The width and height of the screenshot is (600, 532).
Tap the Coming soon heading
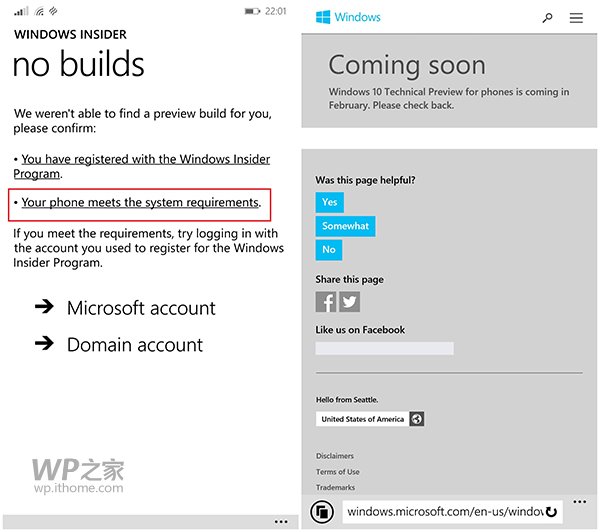click(407, 66)
